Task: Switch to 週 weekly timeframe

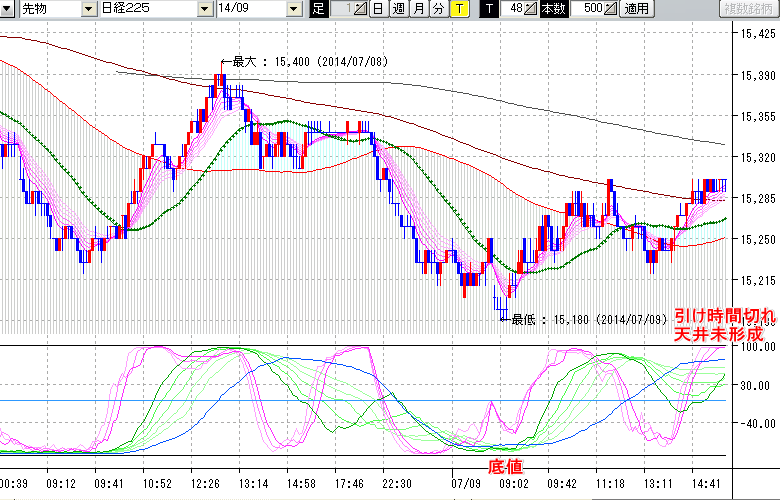Action: (x=398, y=9)
